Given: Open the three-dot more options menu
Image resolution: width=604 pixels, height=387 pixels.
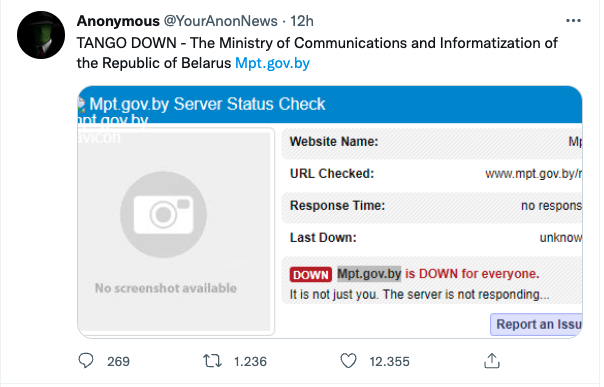Looking at the screenshot, I should [573, 21].
